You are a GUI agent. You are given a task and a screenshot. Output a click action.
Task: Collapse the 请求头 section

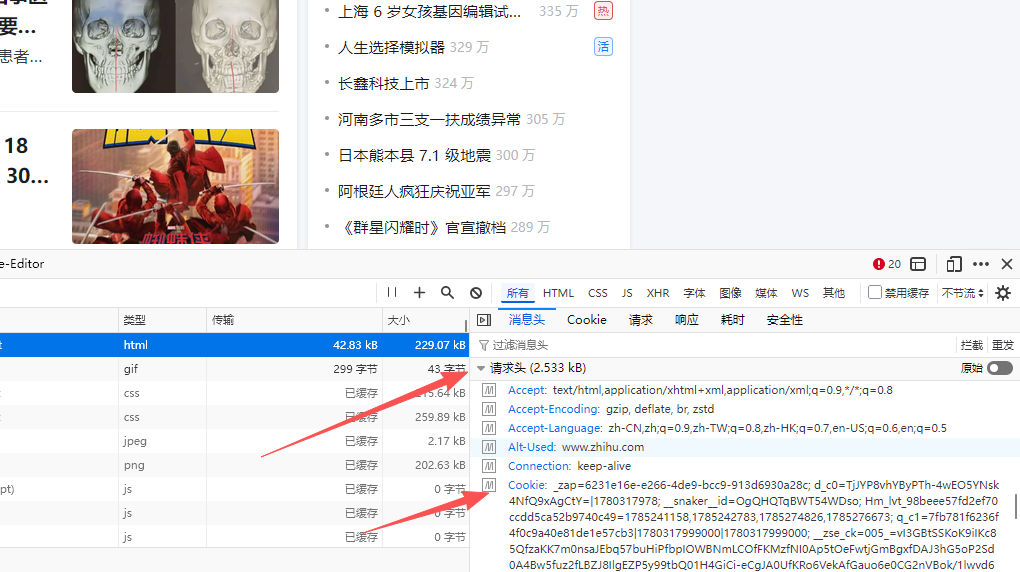481,368
